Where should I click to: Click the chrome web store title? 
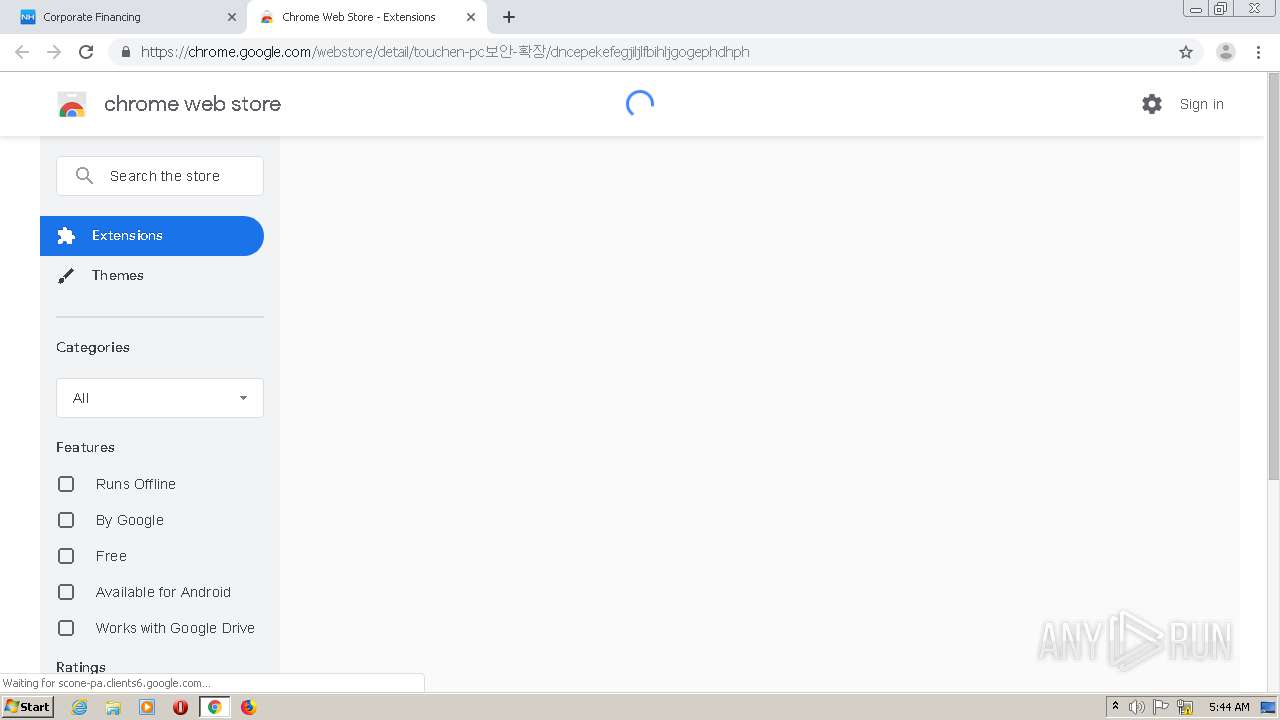point(192,104)
